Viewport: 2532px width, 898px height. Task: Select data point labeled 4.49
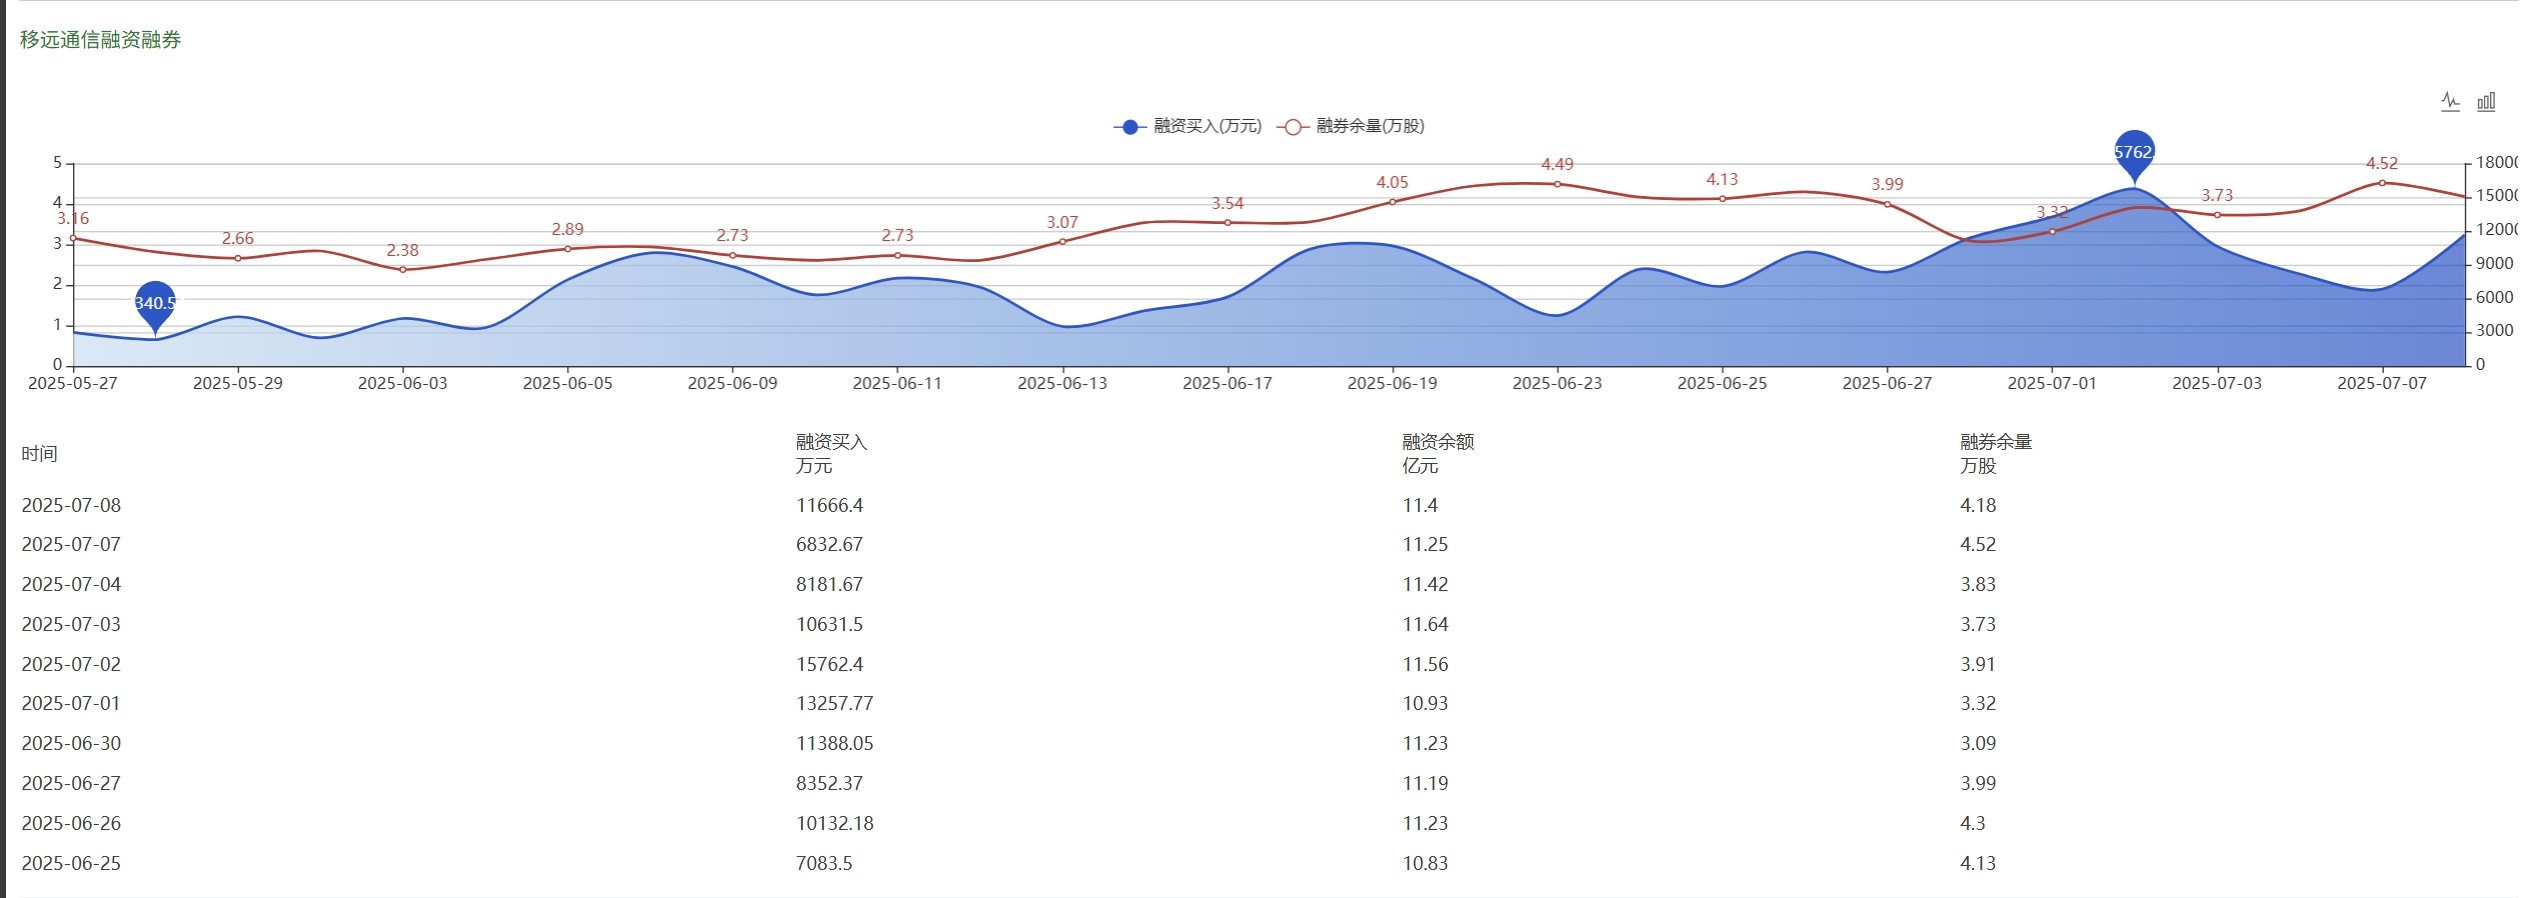[1557, 184]
